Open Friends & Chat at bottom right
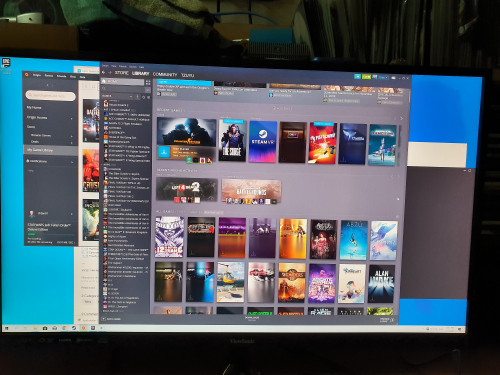This screenshot has width=500, height=375. 387,320
